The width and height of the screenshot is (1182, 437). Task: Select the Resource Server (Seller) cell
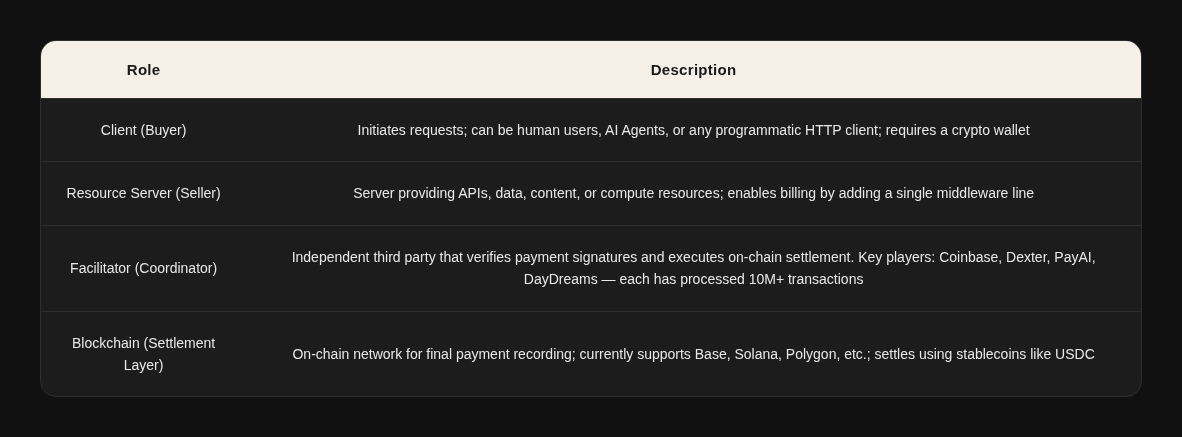(143, 193)
